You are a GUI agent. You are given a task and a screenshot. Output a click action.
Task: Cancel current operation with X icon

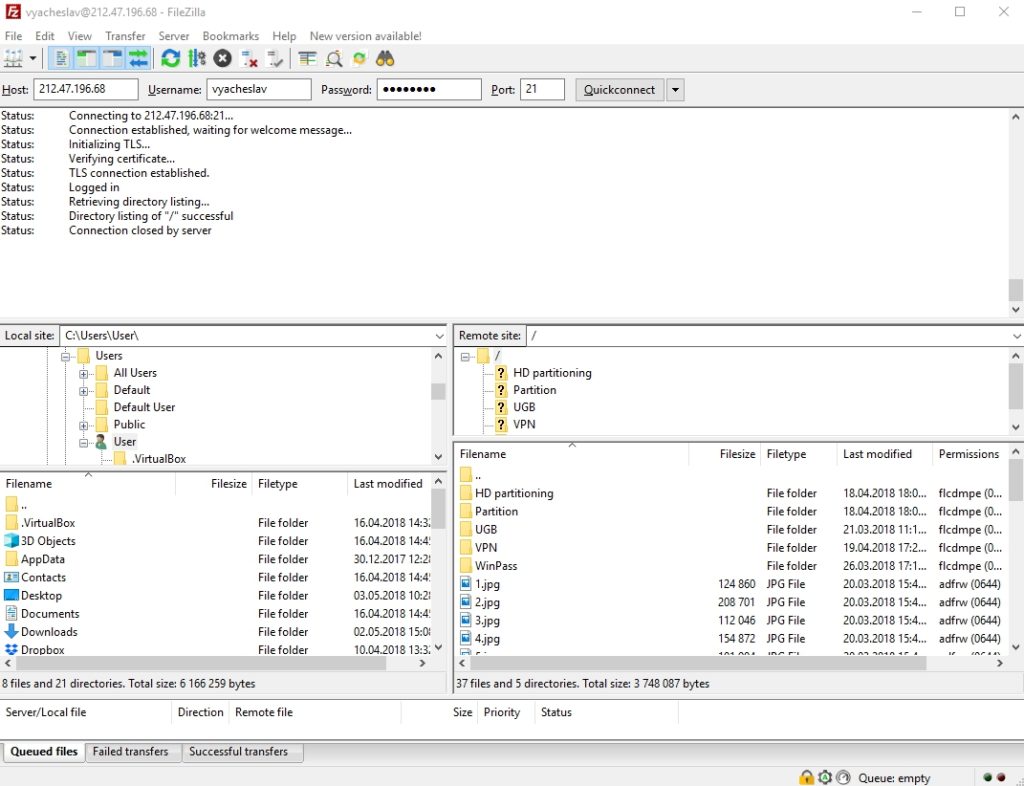223,59
